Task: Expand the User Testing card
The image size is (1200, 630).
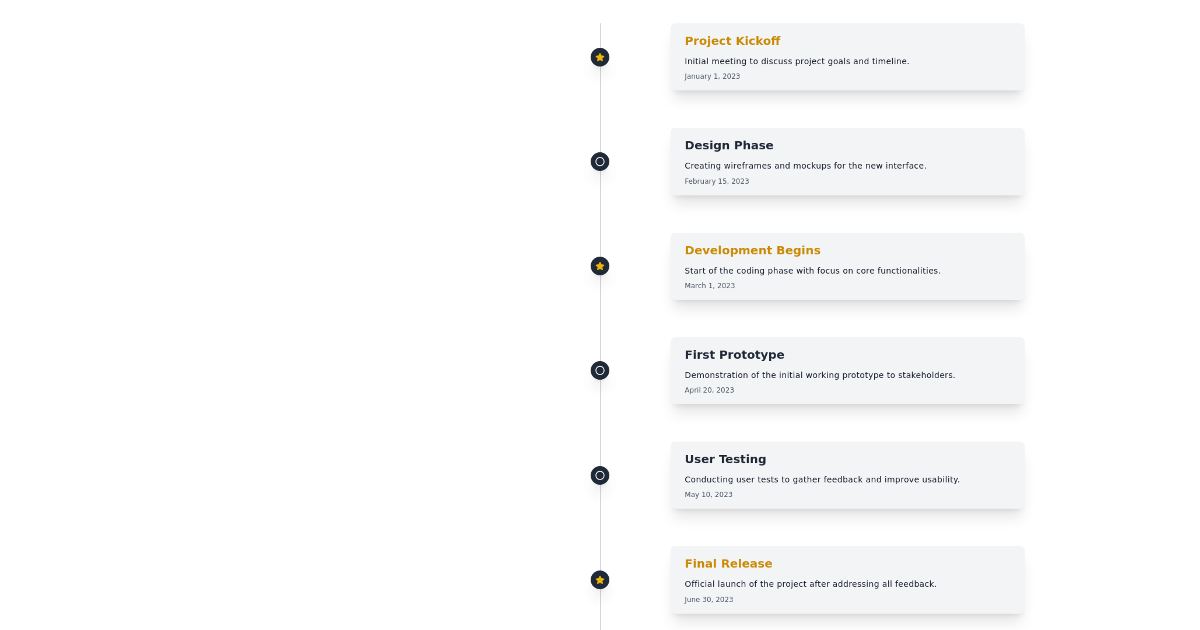Action: (x=847, y=475)
